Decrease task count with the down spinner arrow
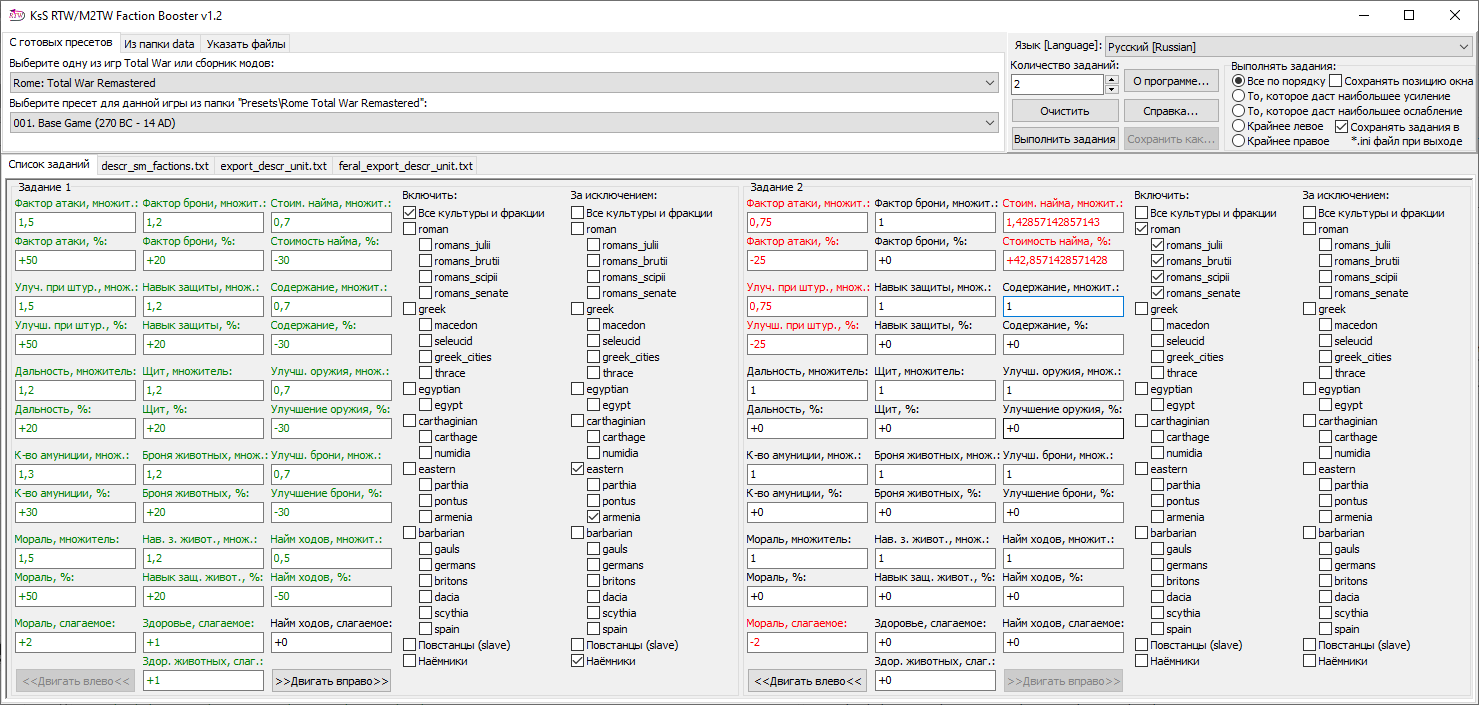 tap(1111, 89)
